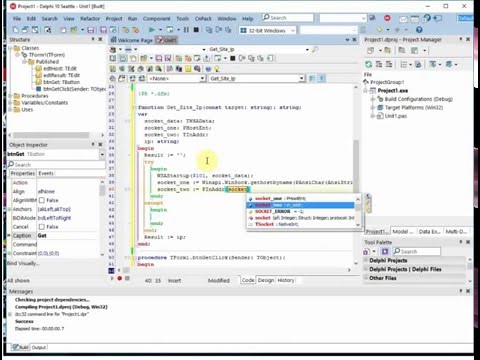
Task: Switch to the Output tab in Messages
Action: 39,347
